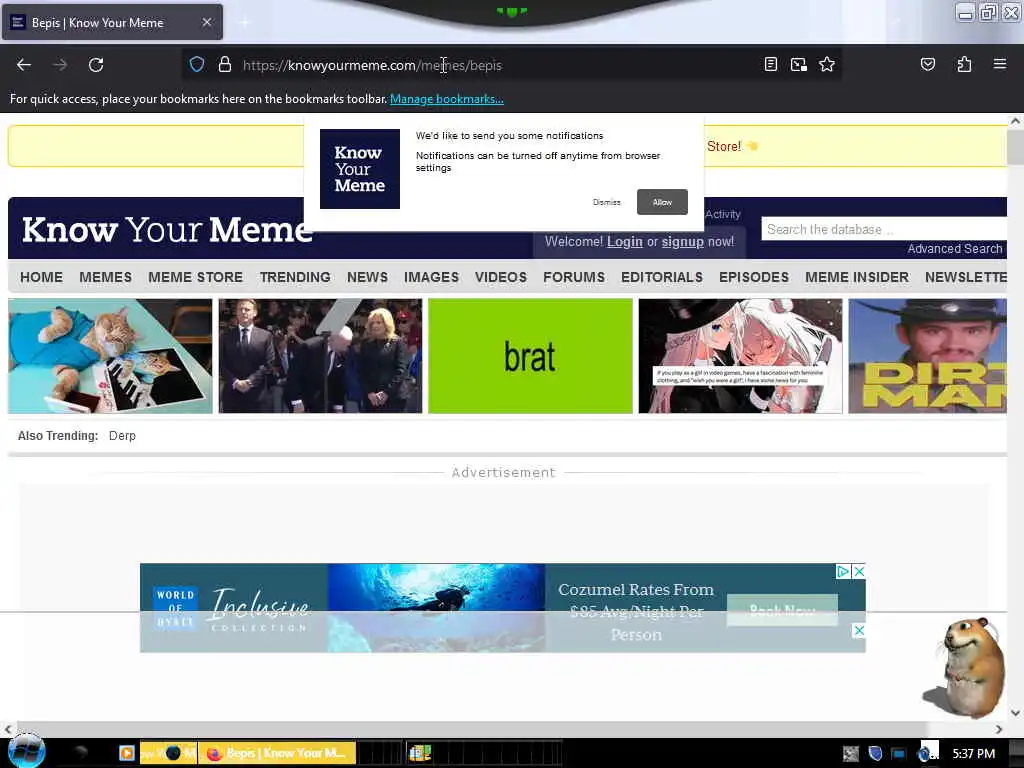Open the EDITORIALS navigation item
Screen dimensions: 1024x768
coord(662,278)
